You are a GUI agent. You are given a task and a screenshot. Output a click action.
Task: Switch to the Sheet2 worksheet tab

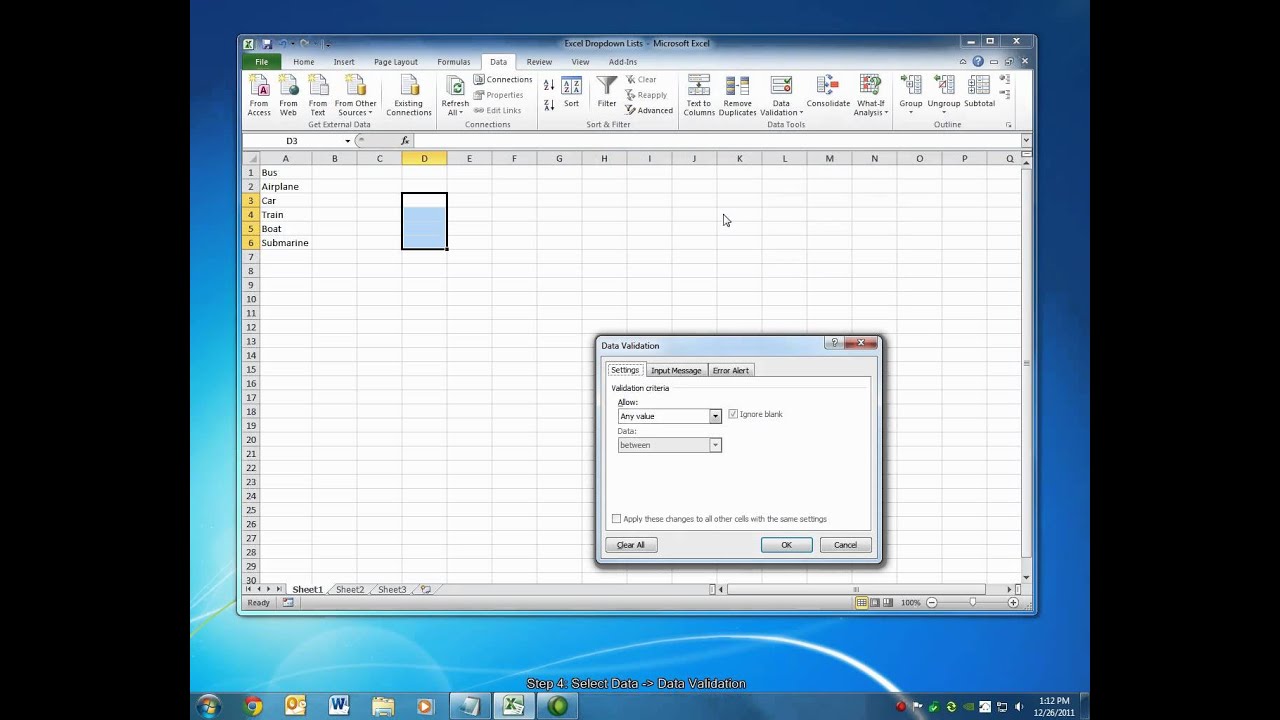pos(349,590)
